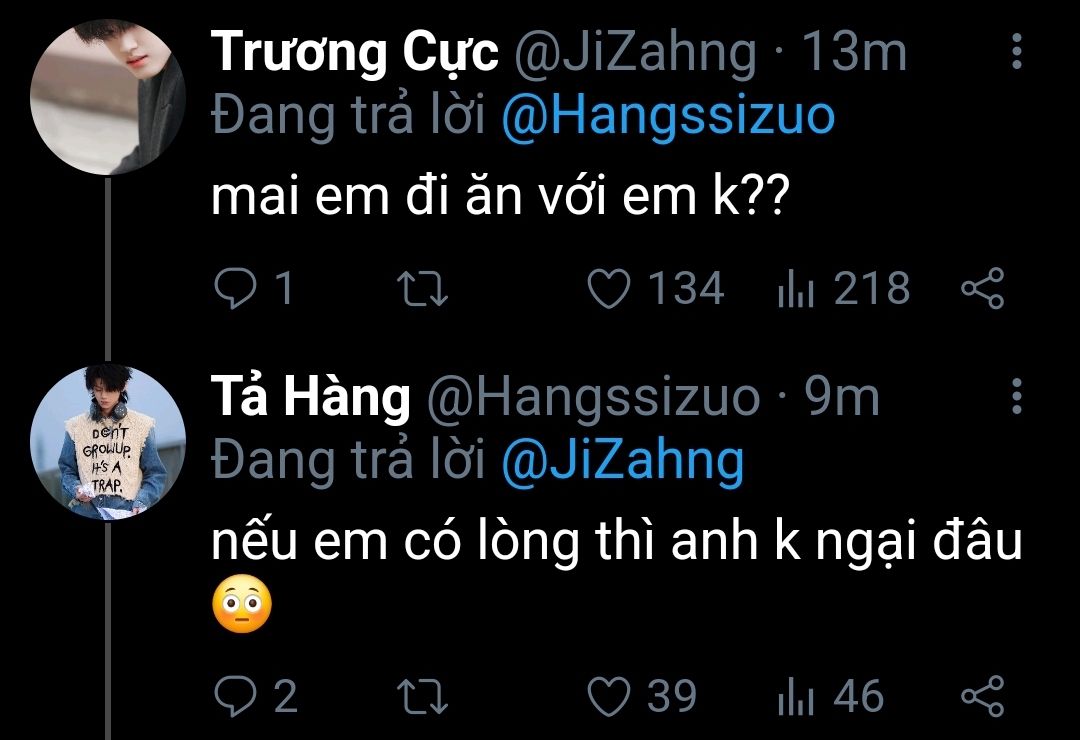Reply to Tả Hàng's tweet
Image resolution: width=1080 pixels, height=740 pixels.
(x=236, y=695)
